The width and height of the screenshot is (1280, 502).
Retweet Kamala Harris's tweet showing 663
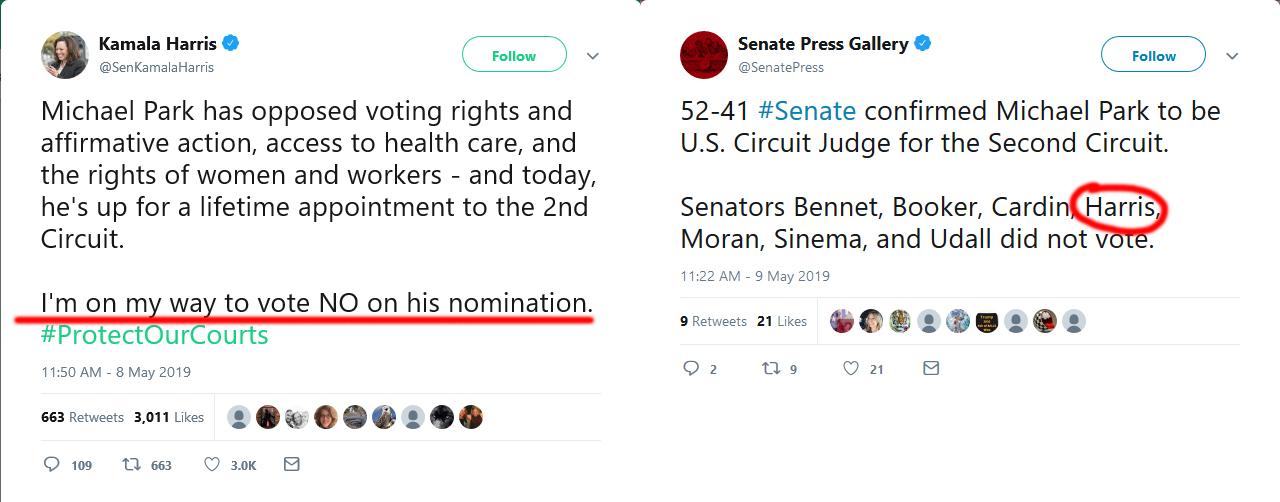pyautogui.click(x=146, y=465)
